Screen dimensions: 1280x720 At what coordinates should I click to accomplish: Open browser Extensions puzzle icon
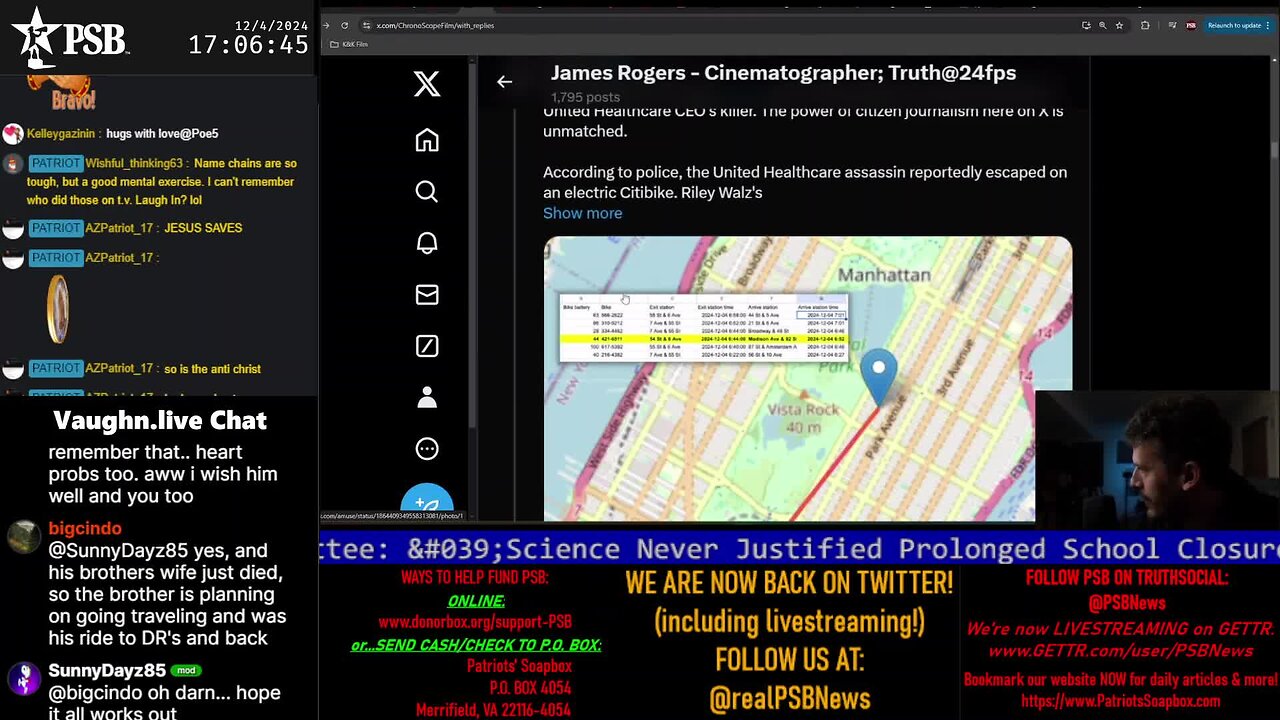[1145, 25]
